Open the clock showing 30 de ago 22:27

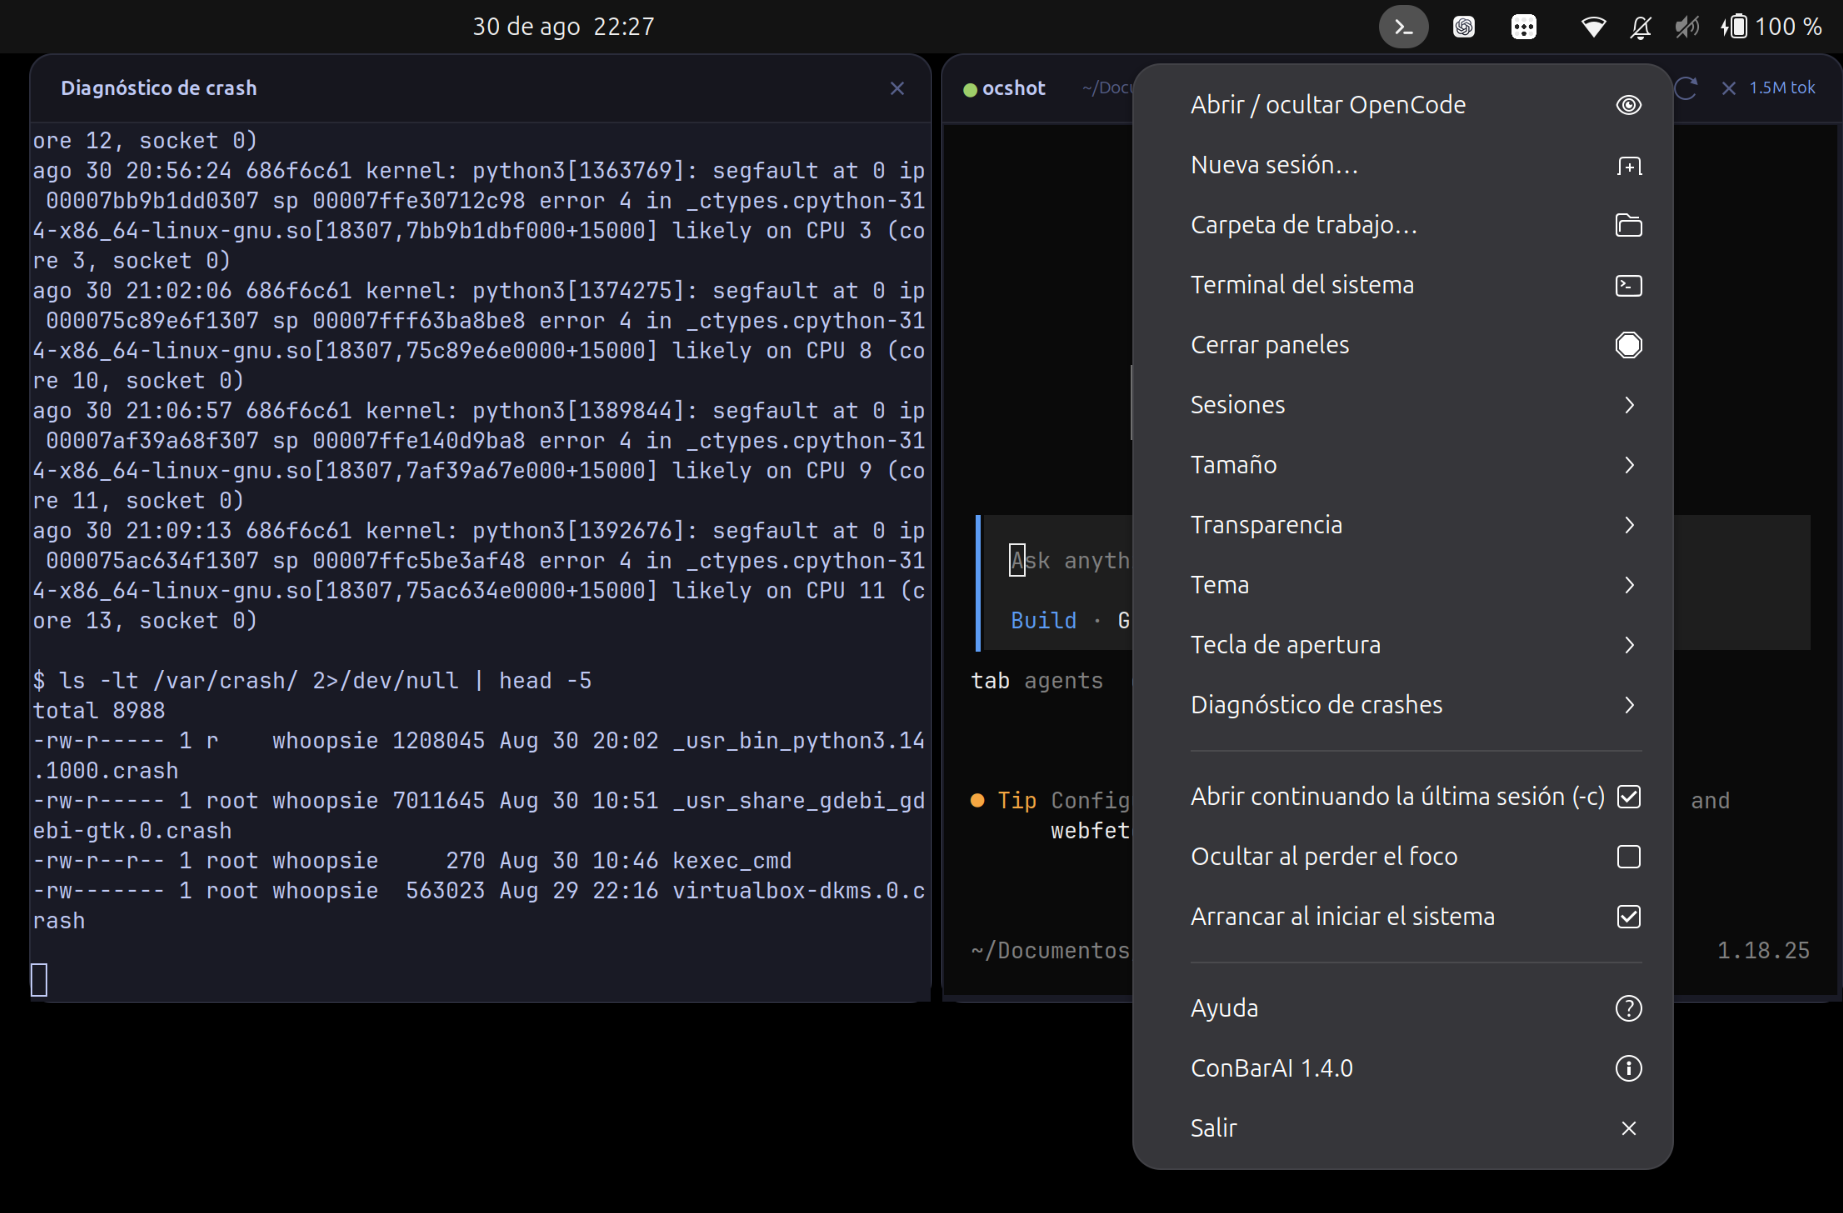click(563, 27)
